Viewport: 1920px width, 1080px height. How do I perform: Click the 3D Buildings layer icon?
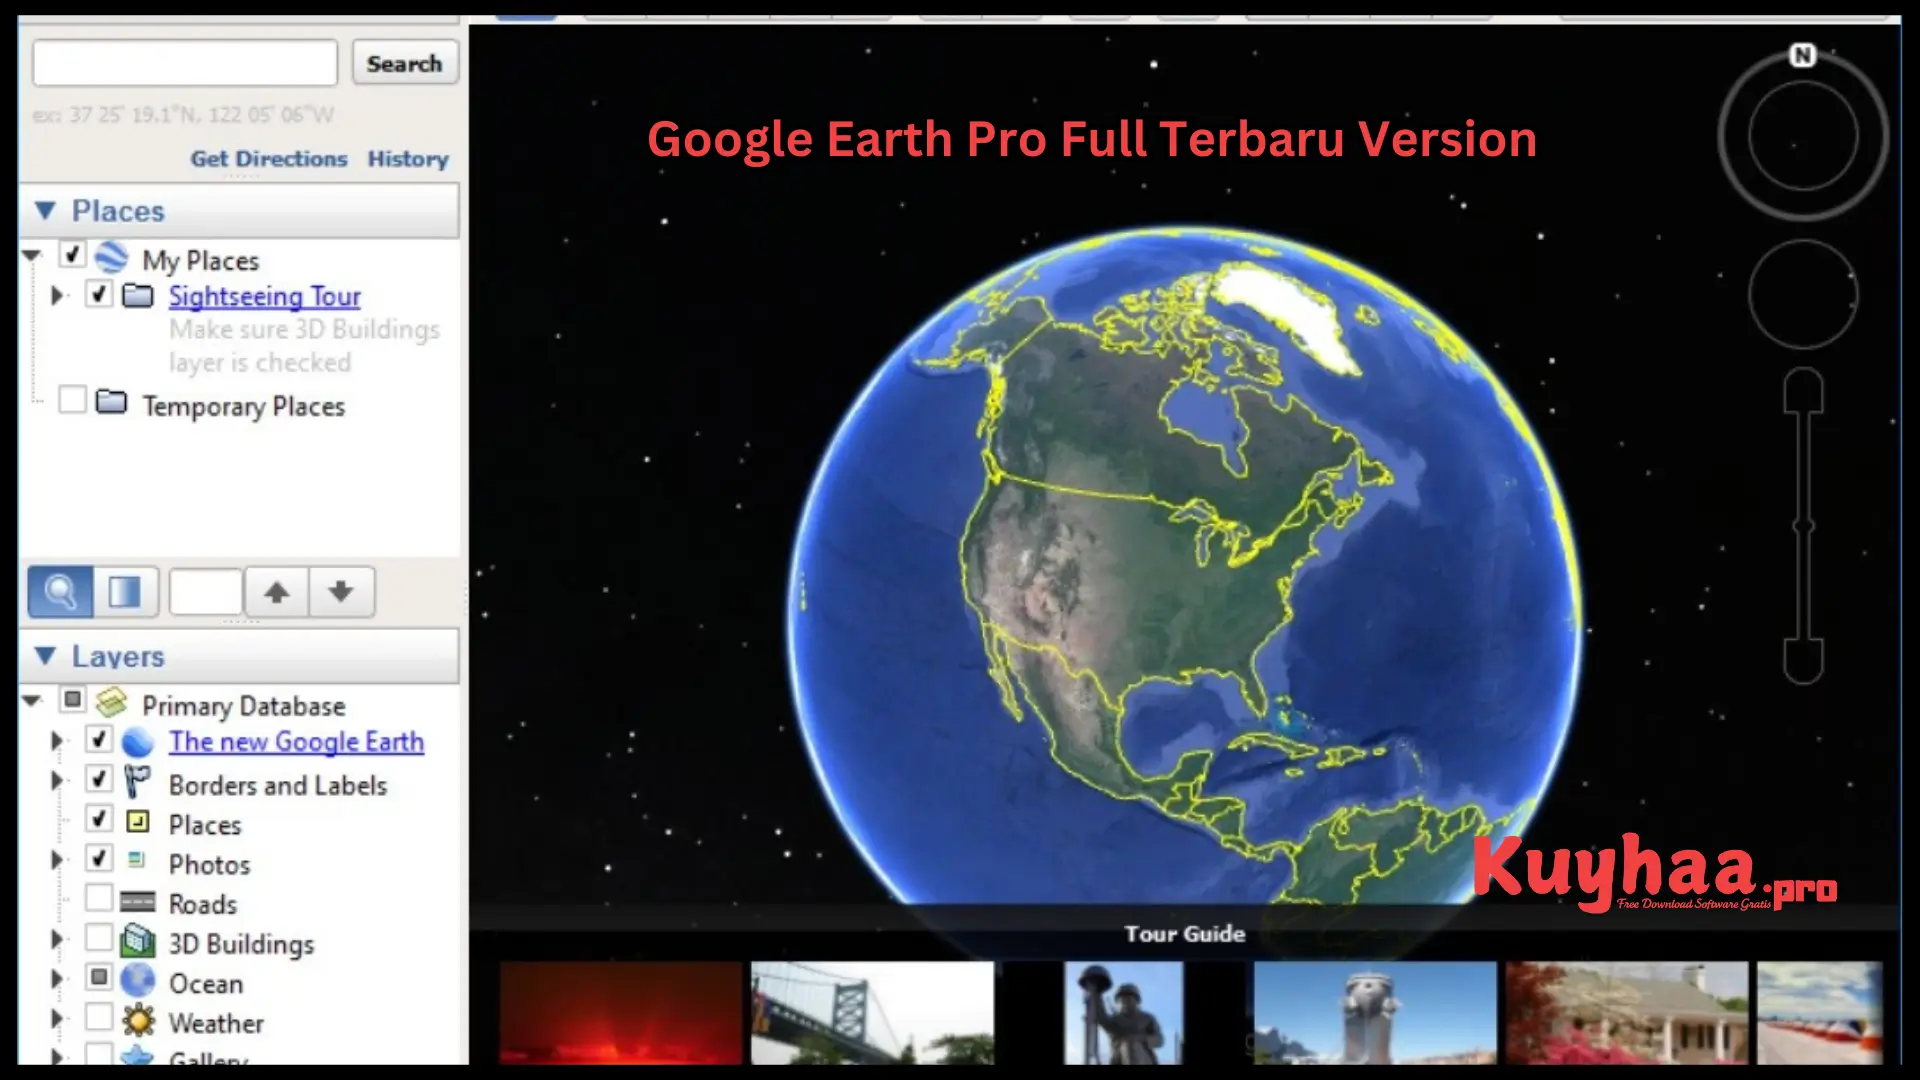point(138,942)
